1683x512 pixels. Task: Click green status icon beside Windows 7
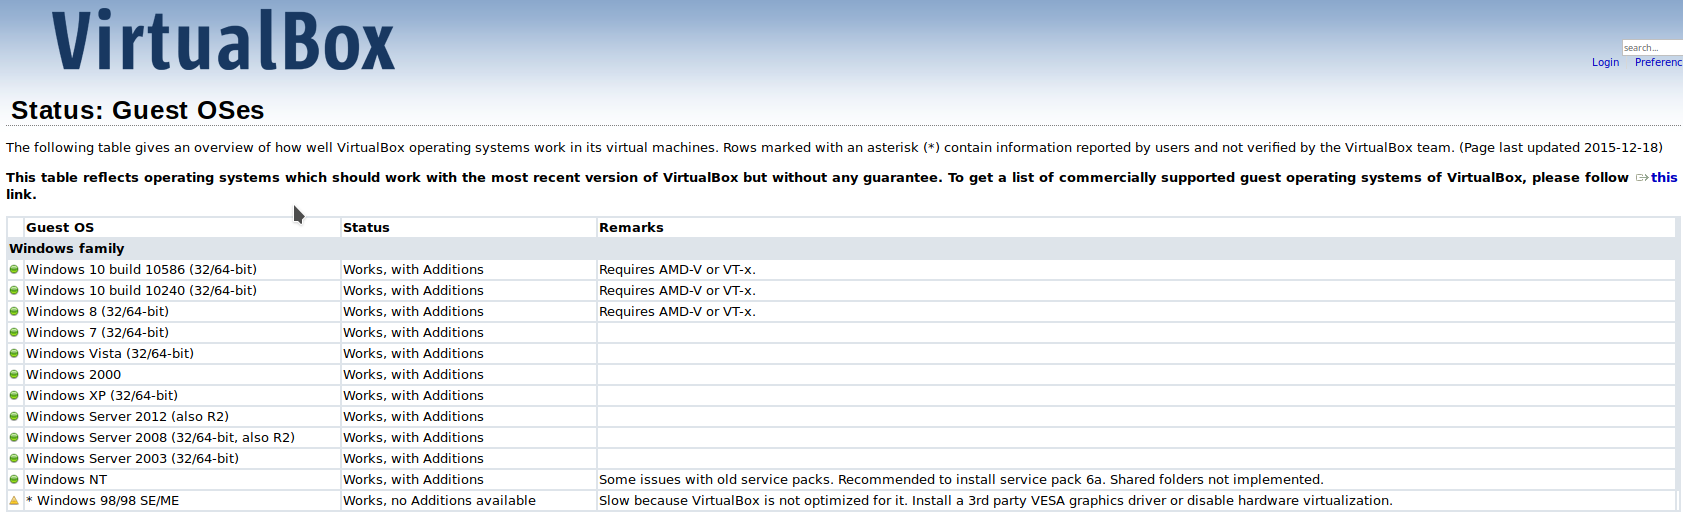tap(14, 332)
